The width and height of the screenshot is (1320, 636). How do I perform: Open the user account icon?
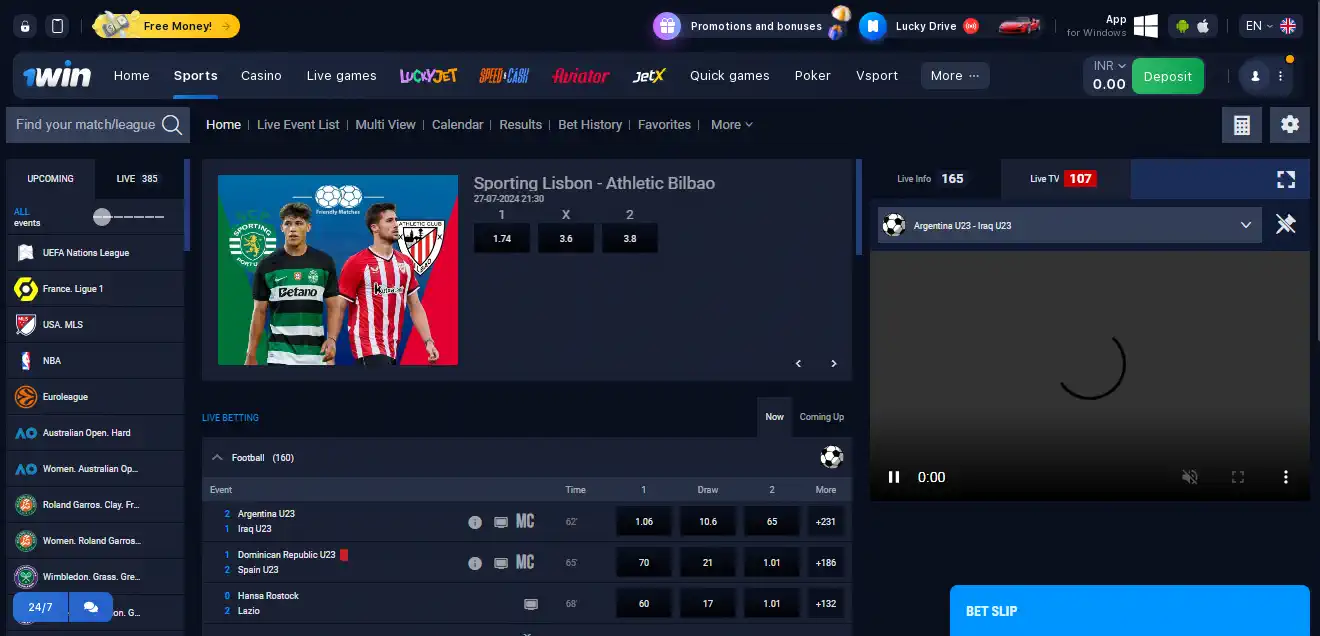pos(1253,75)
